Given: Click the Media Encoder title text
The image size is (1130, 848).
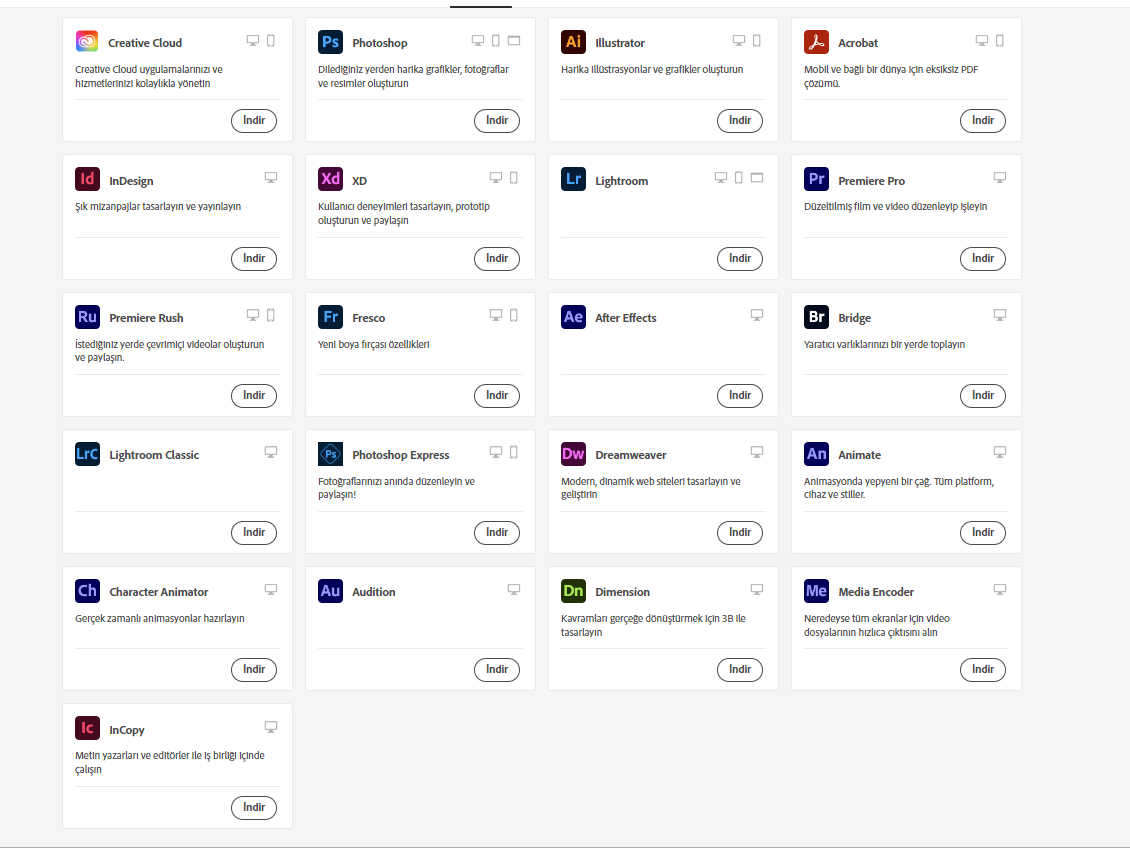Looking at the screenshot, I should (876, 592).
